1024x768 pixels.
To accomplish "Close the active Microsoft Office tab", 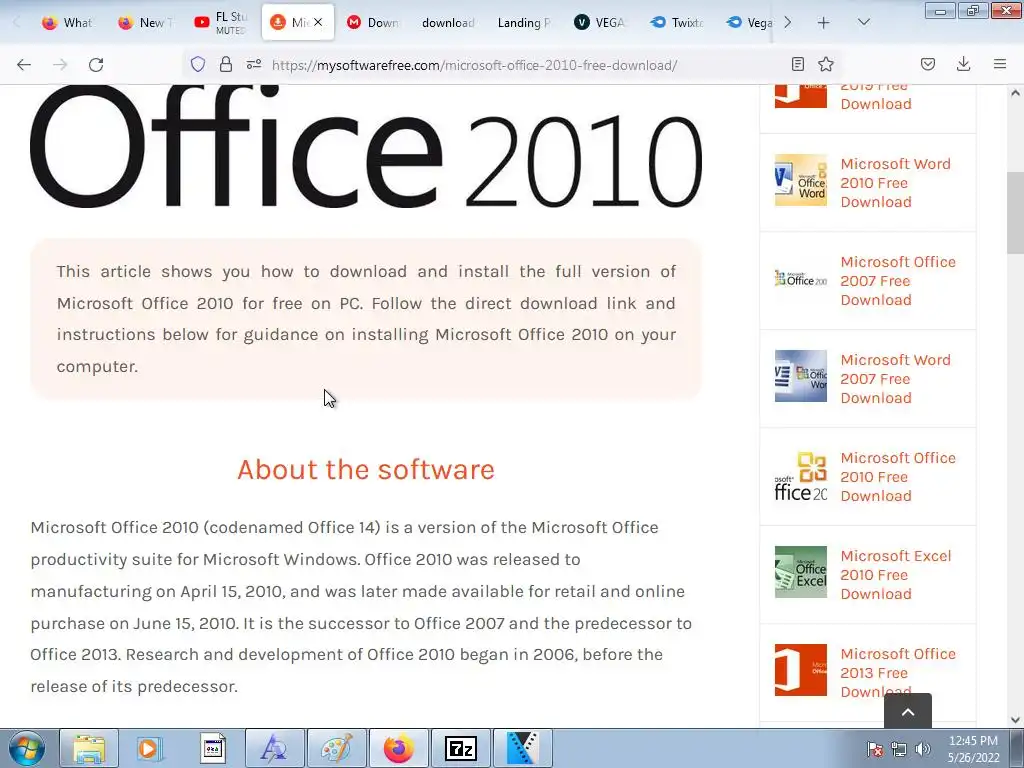I will pyautogui.click(x=318, y=22).
